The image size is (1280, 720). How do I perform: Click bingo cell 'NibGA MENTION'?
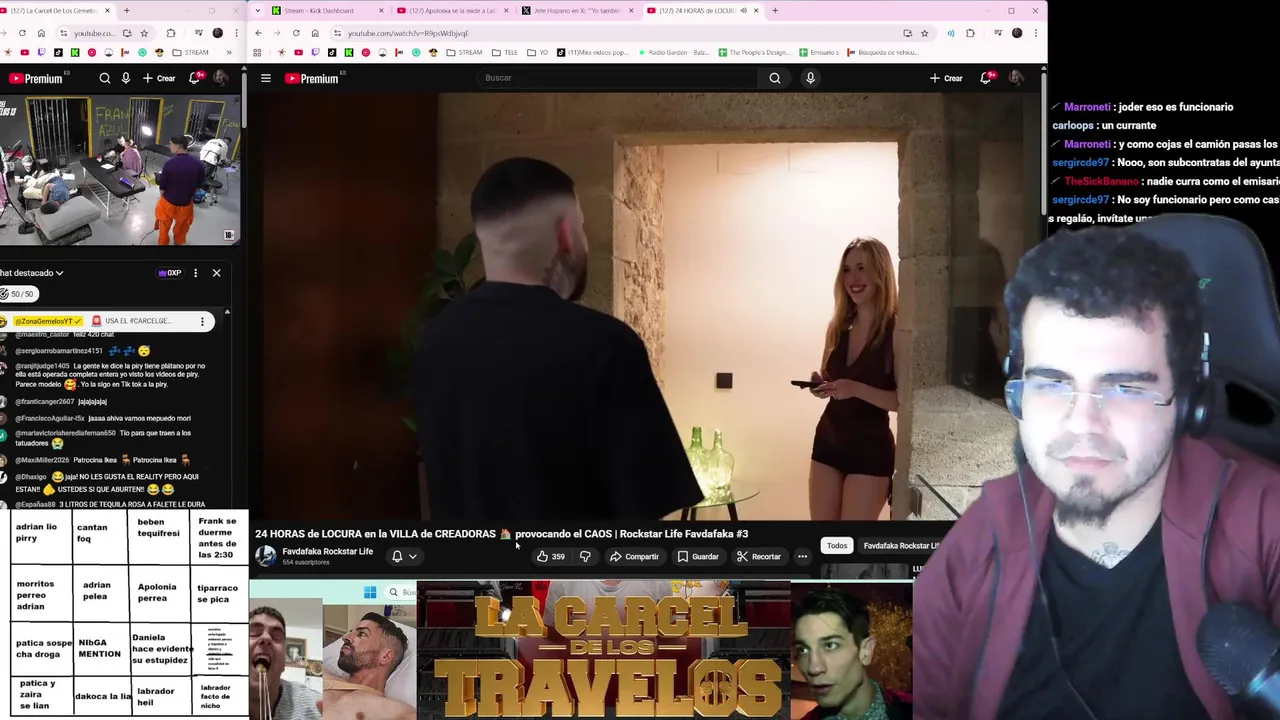[99, 648]
